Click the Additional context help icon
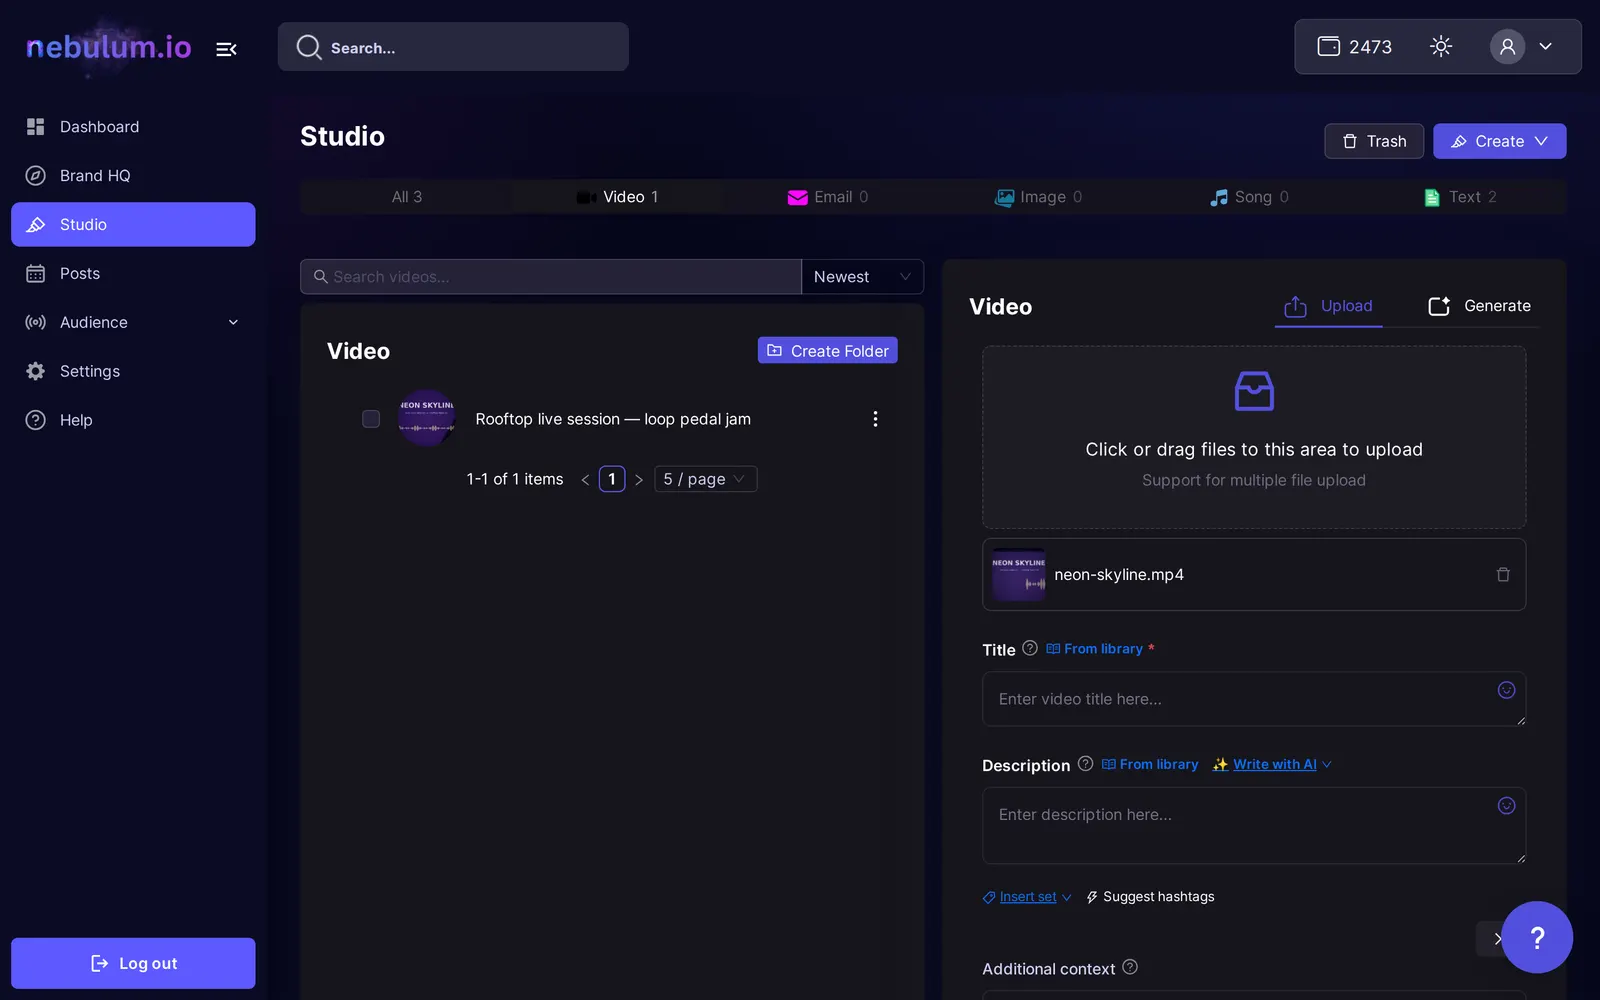This screenshot has height=1000, width=1600. tap(1130, 967)
